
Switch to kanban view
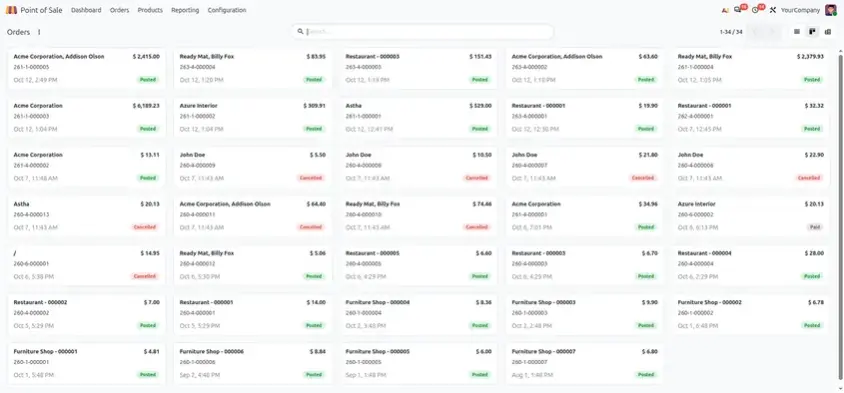coord(812,32)
